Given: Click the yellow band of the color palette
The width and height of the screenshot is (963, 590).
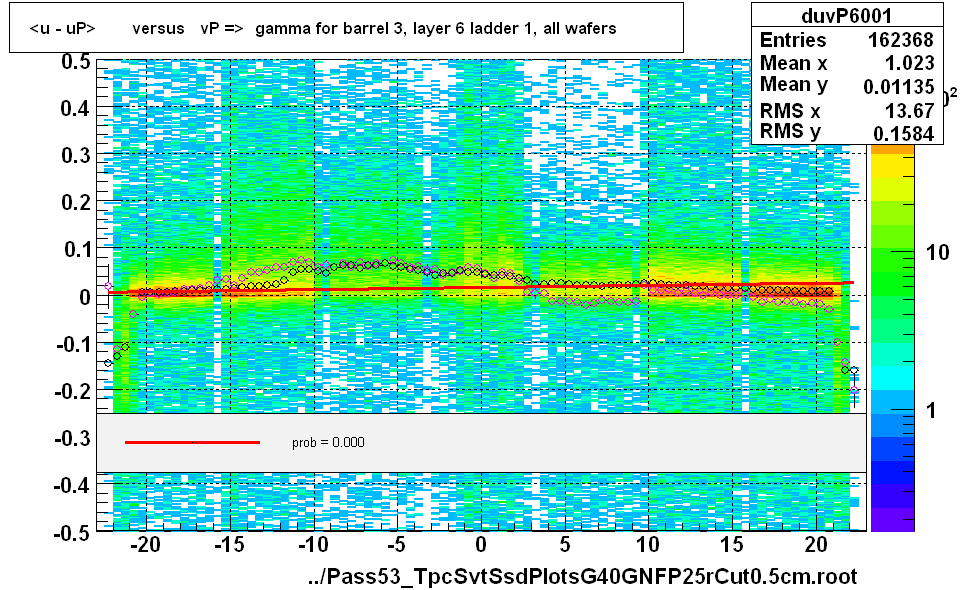Looking at the screenshot, I should [892, 166].
